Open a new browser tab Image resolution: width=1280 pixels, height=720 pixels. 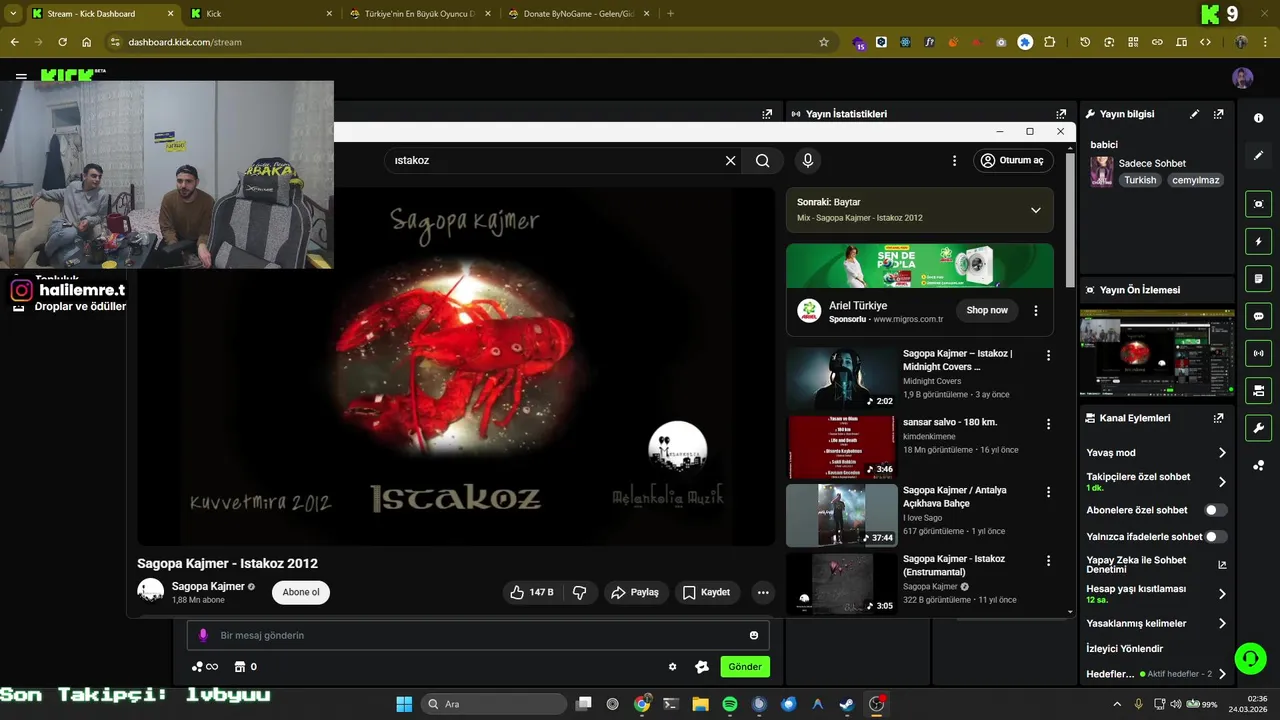[x=670, y=14]
